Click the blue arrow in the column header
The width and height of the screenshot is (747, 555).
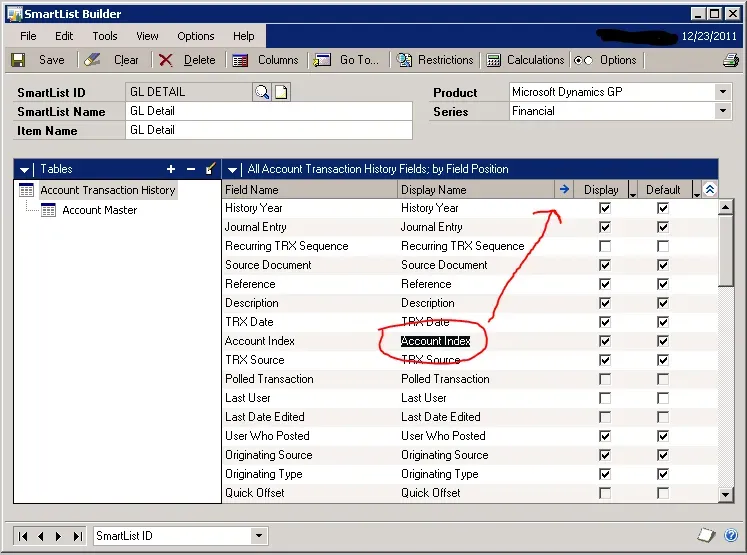click(x=564, y=189)
